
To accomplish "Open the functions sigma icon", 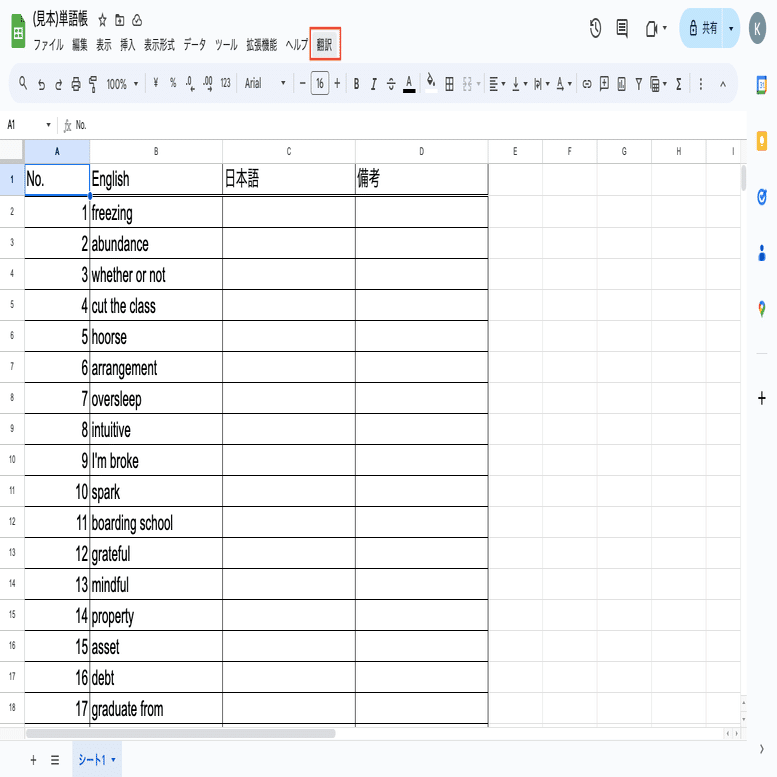I will click(678, 84).
